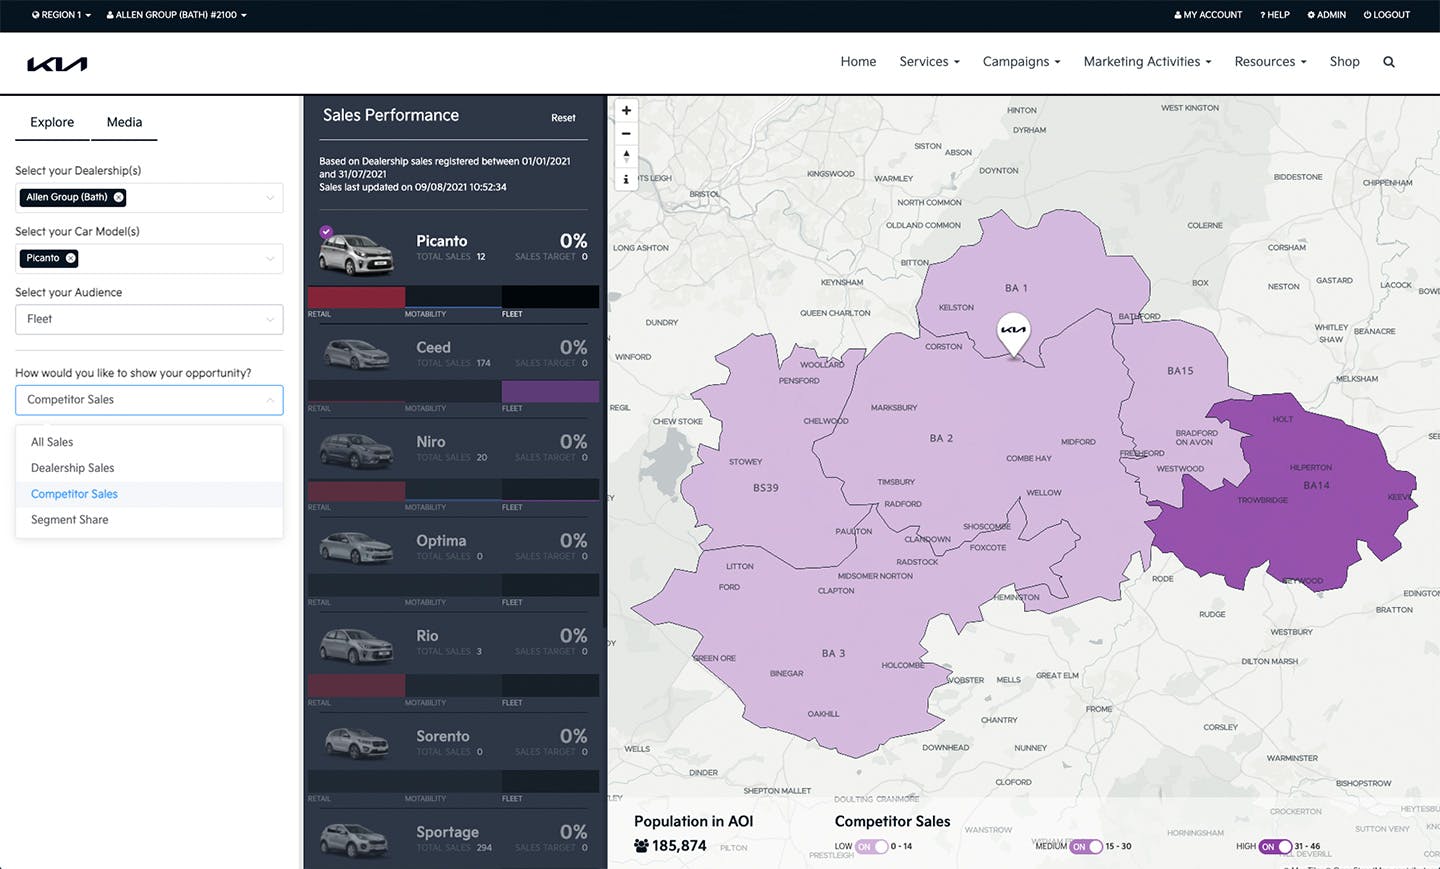
Task: Expand the Campaigns menu
Action: click(1021, 62)
